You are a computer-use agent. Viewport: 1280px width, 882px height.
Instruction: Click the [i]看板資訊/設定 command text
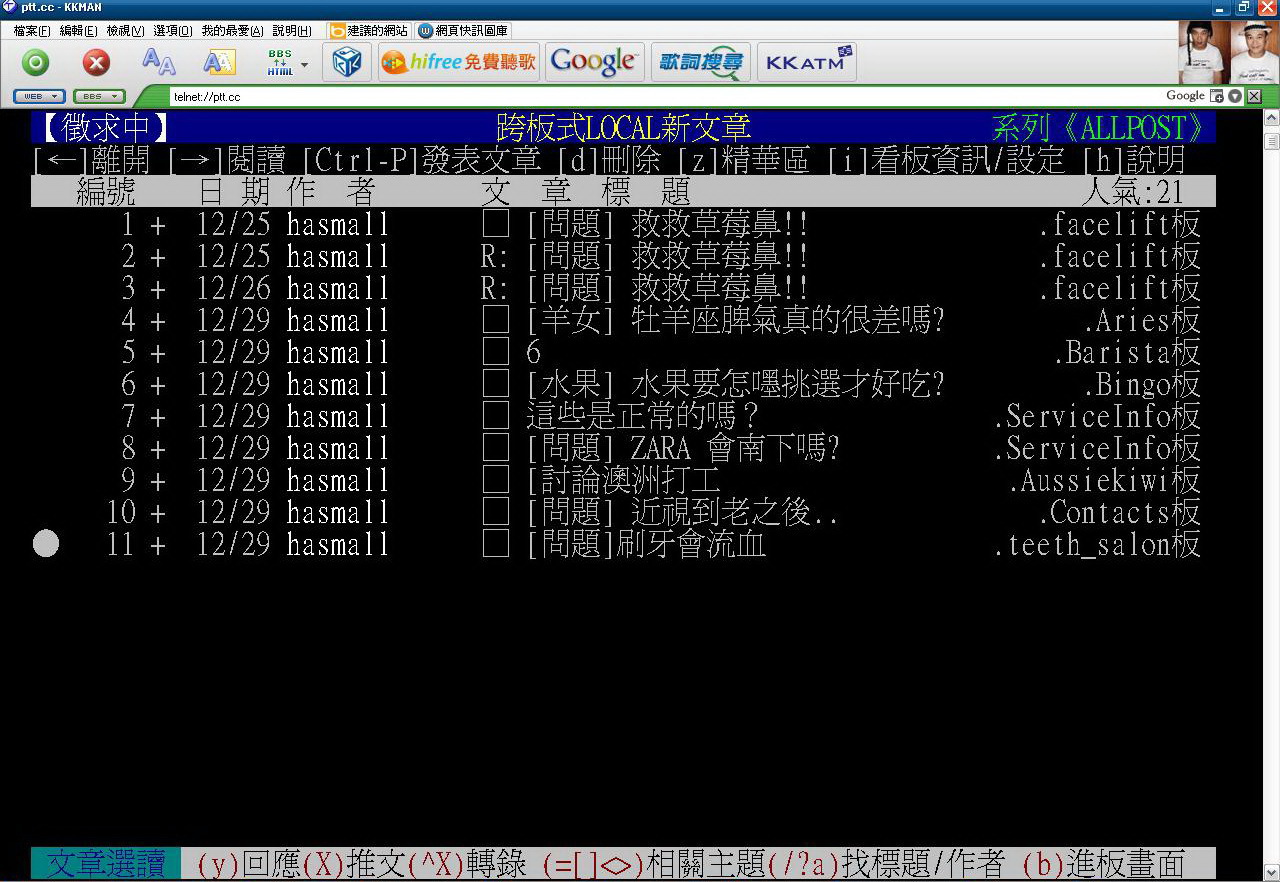point(946,160)
